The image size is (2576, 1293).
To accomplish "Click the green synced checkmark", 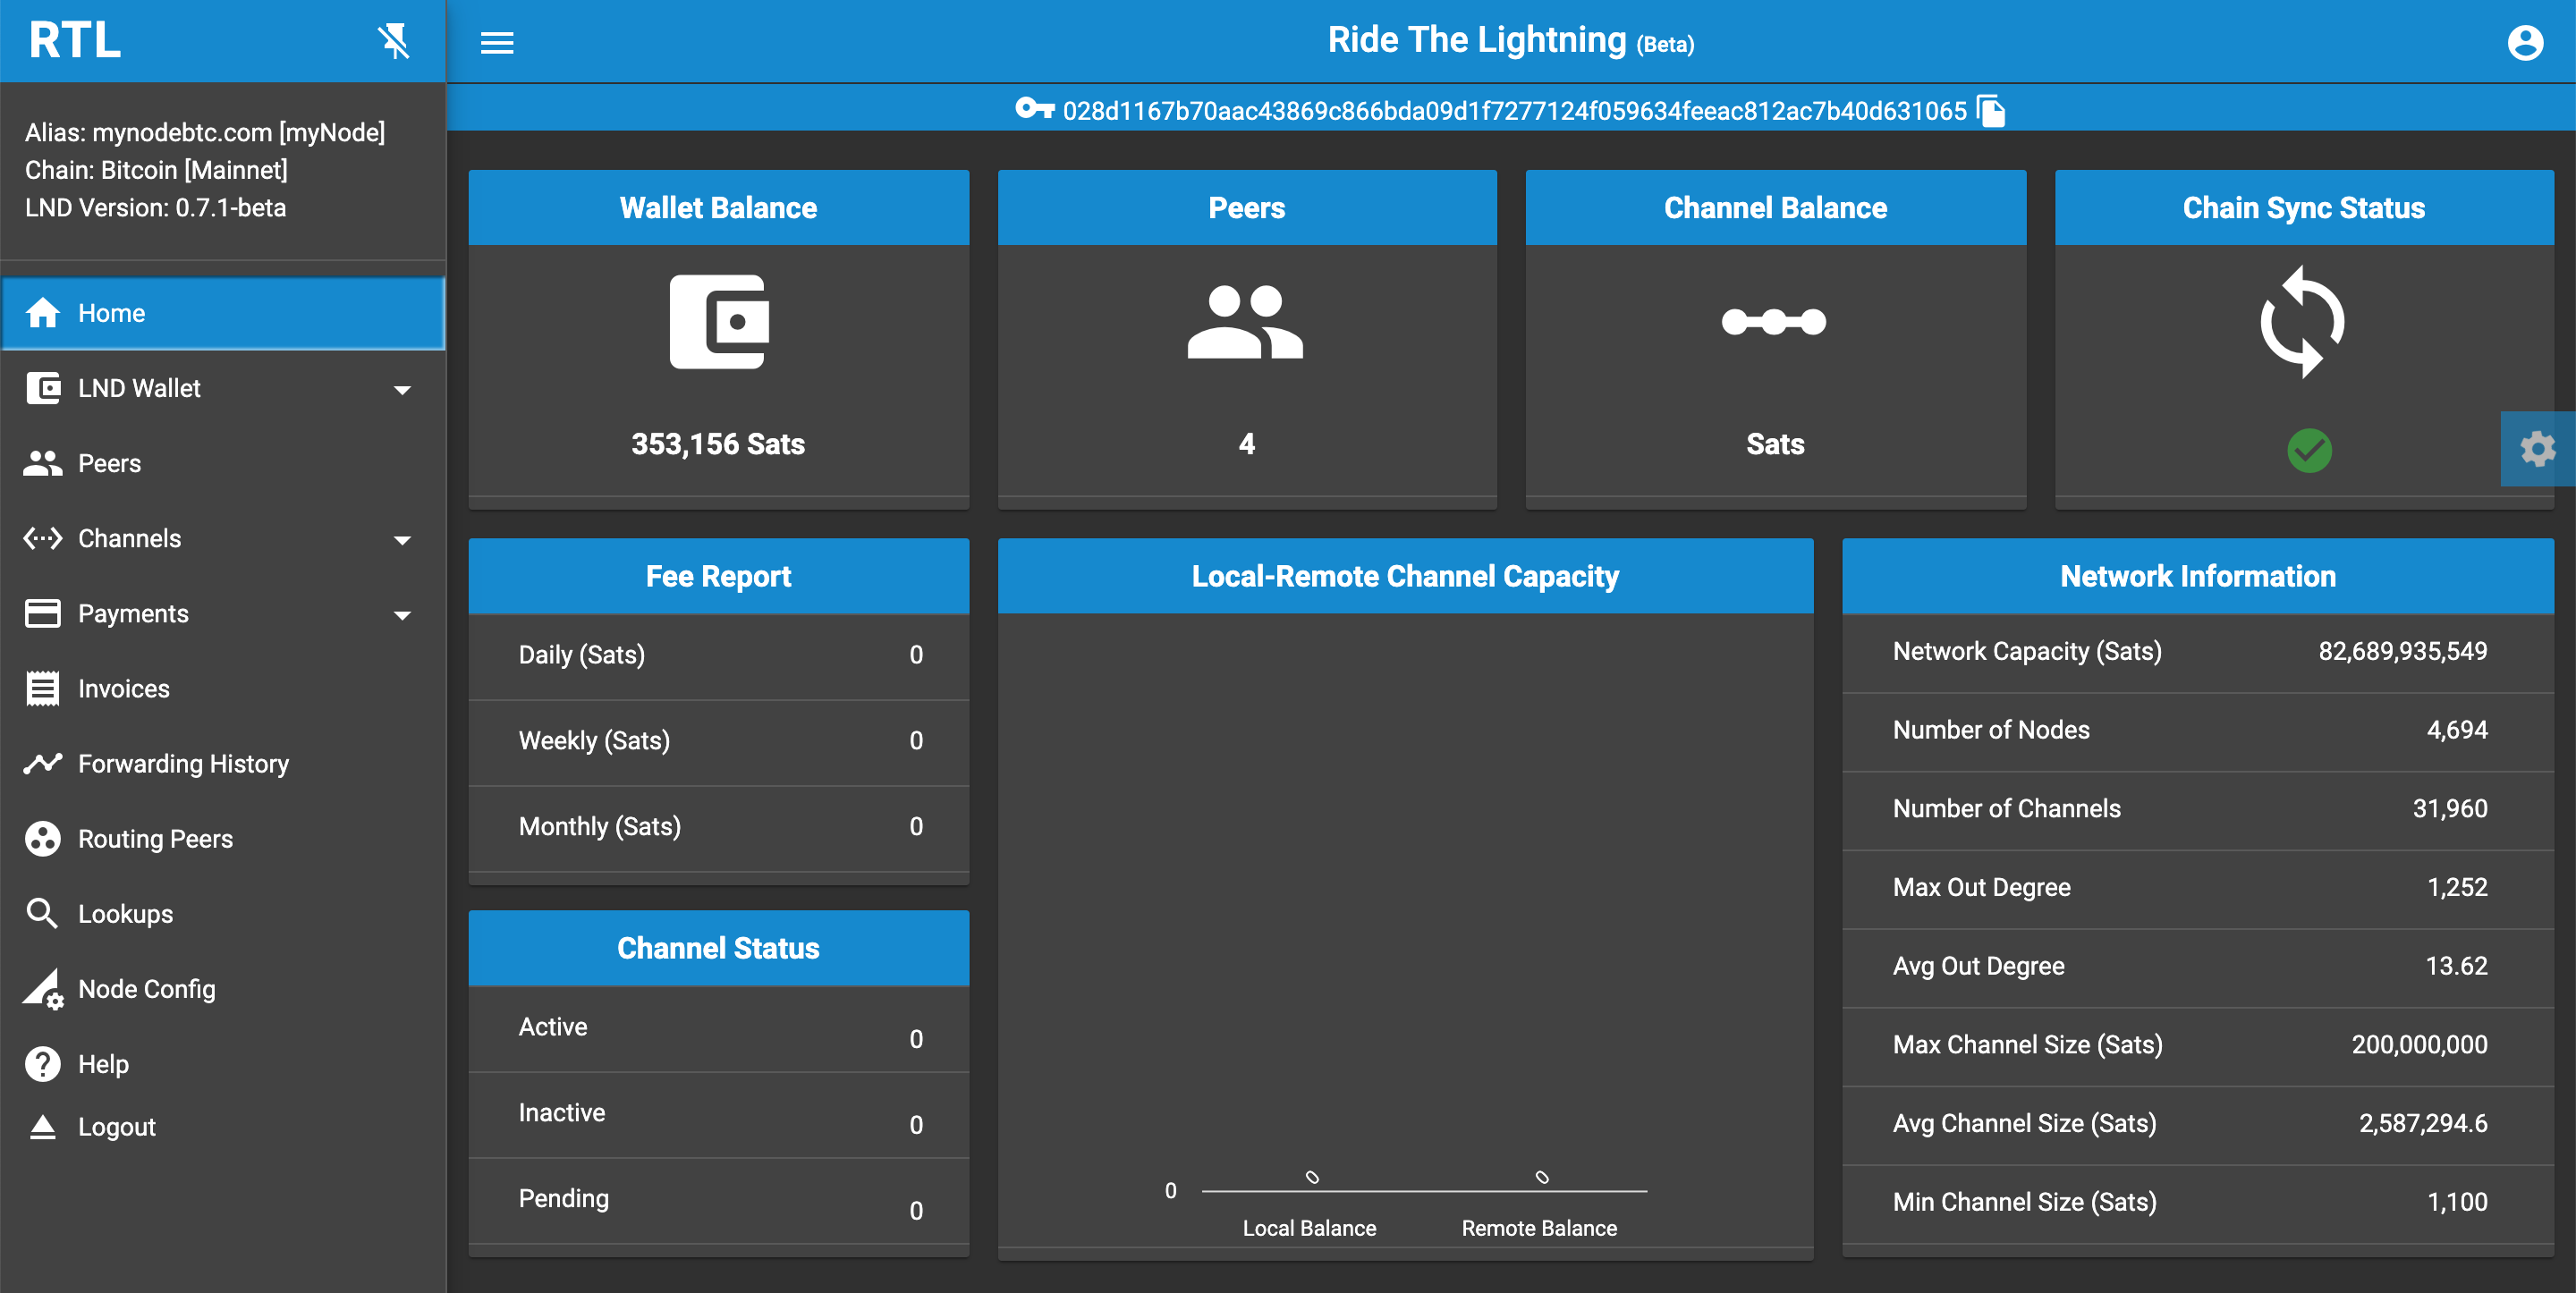I will click(x=2310, y=450).
